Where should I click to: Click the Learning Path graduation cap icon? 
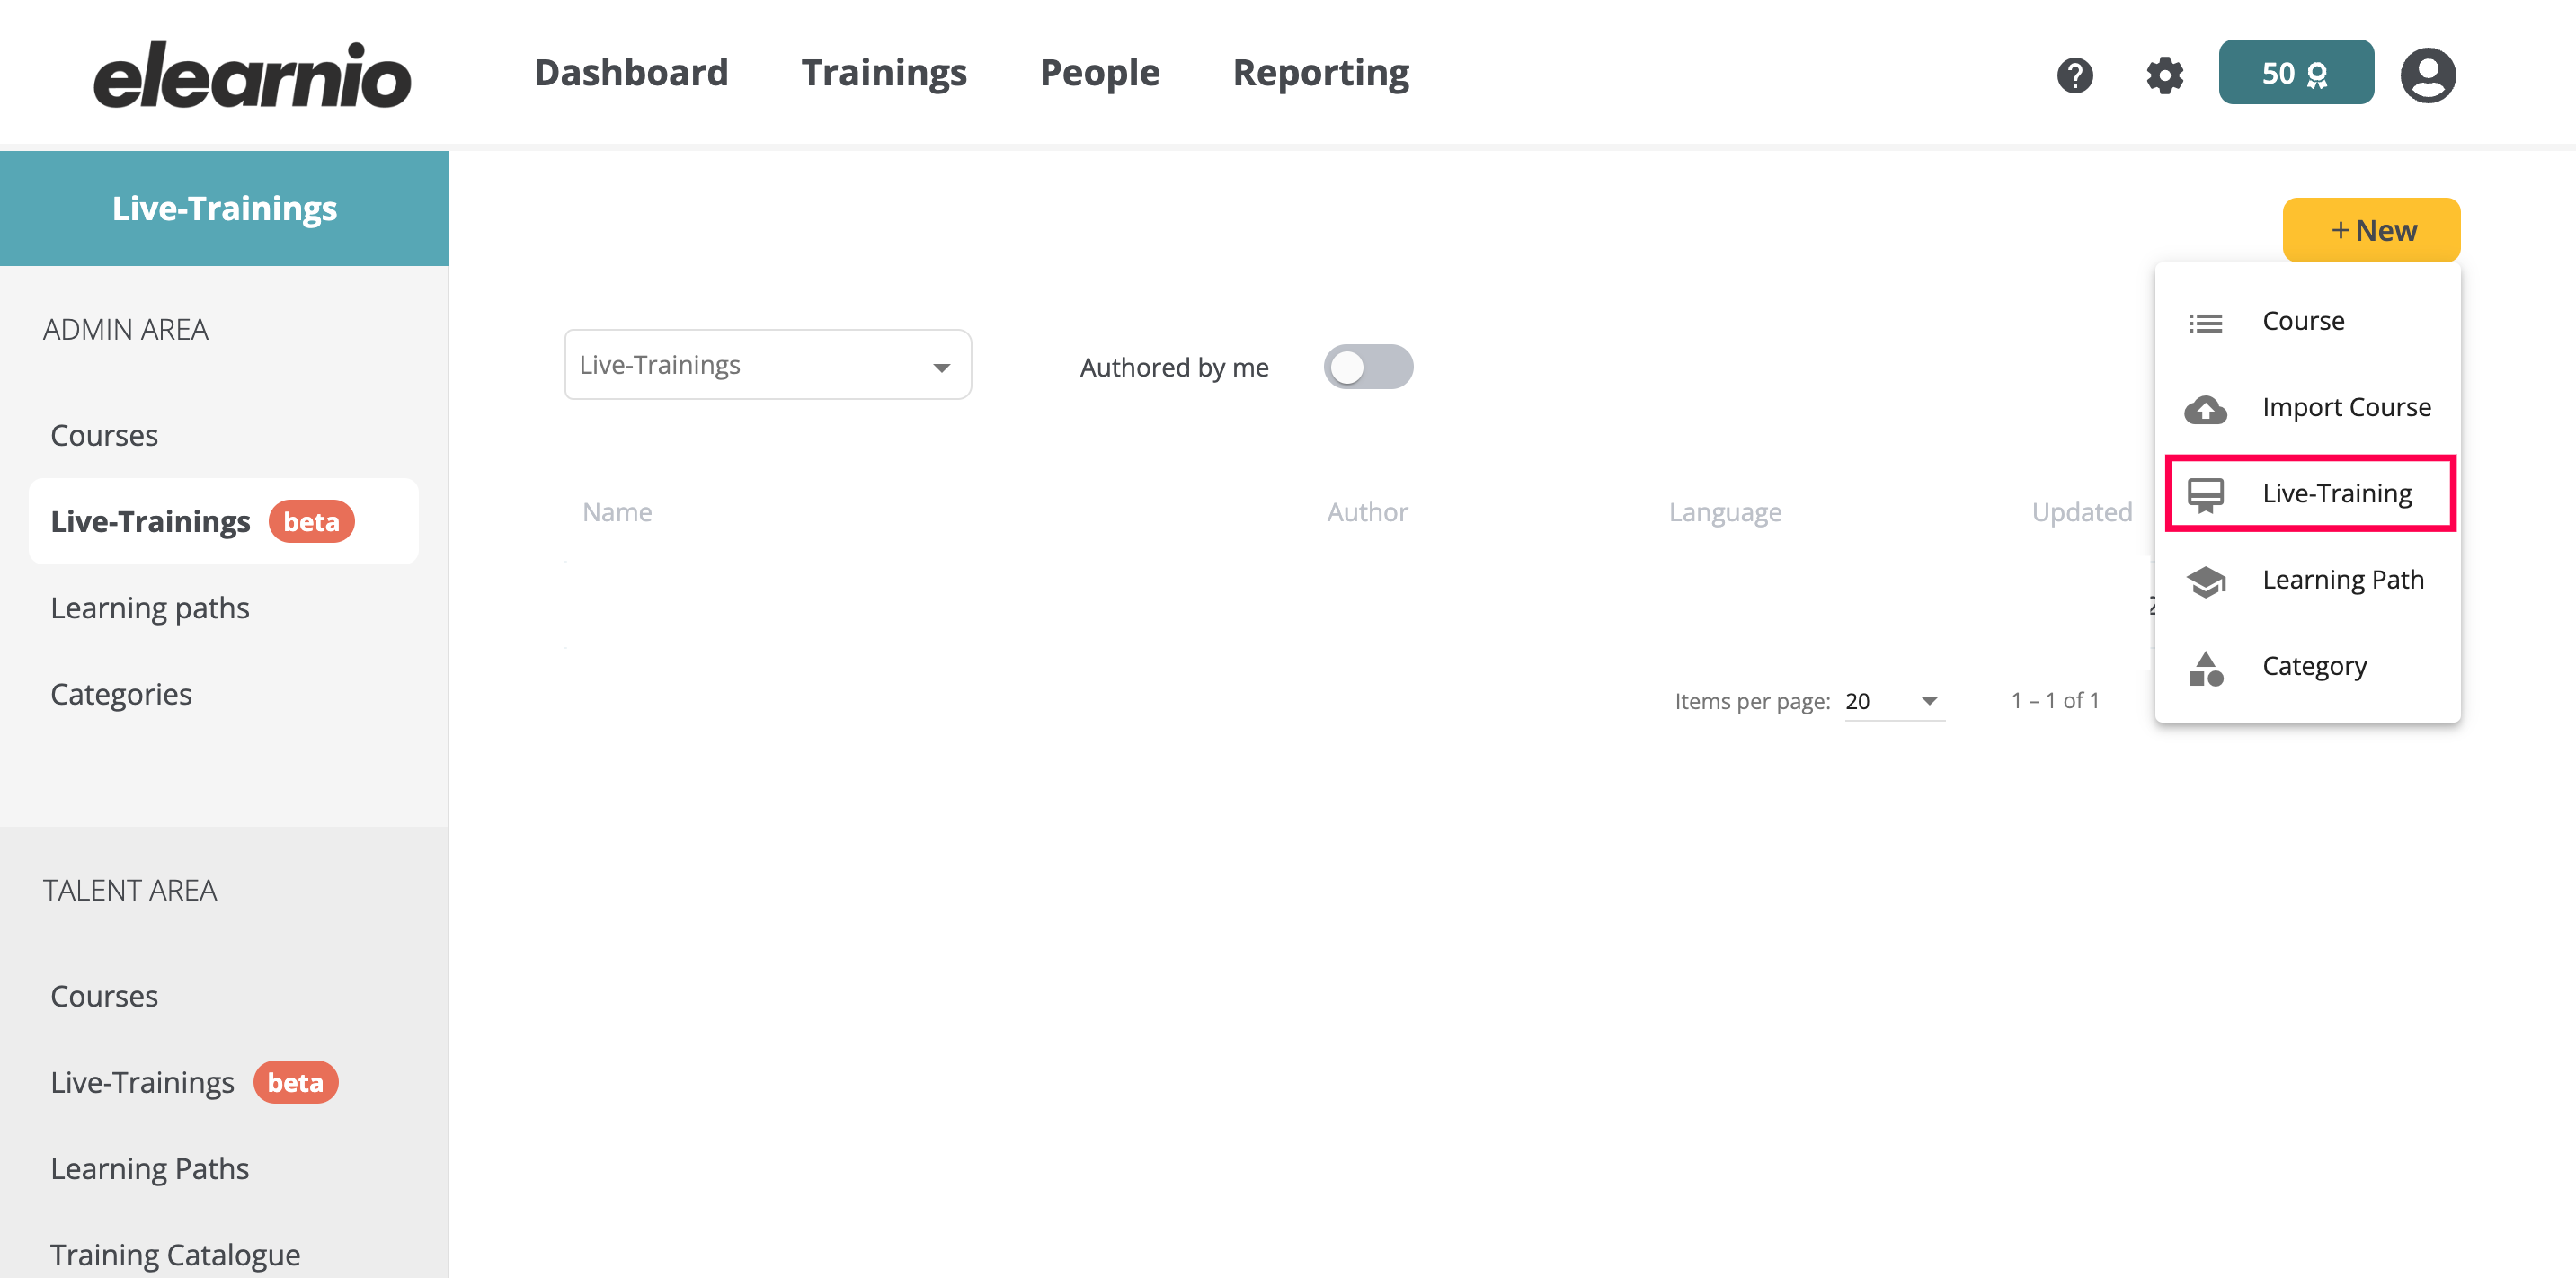(x=2205, y=580)
